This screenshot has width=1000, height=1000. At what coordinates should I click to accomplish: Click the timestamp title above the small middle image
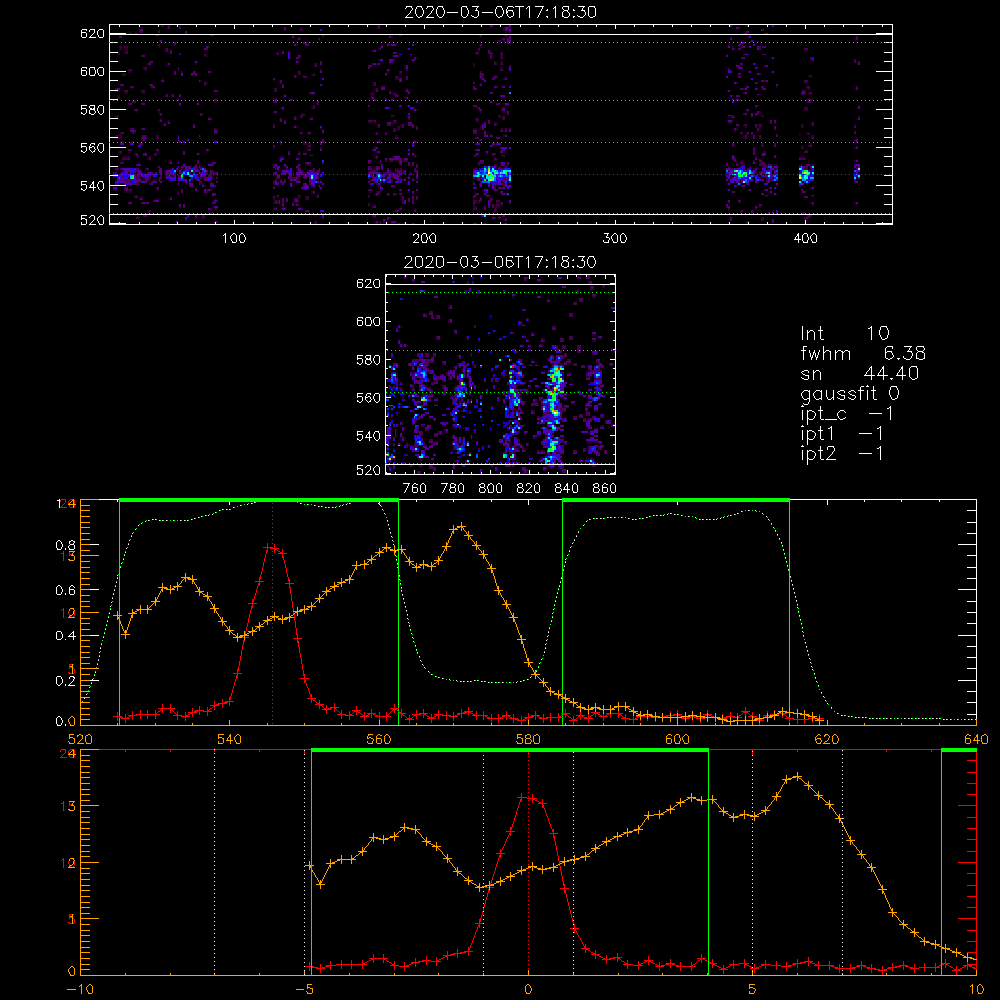[501, 262]
